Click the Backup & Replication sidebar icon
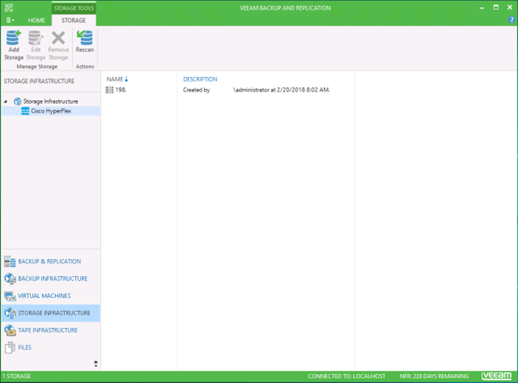The image size is (518, 383). click(x=10, y=261)
